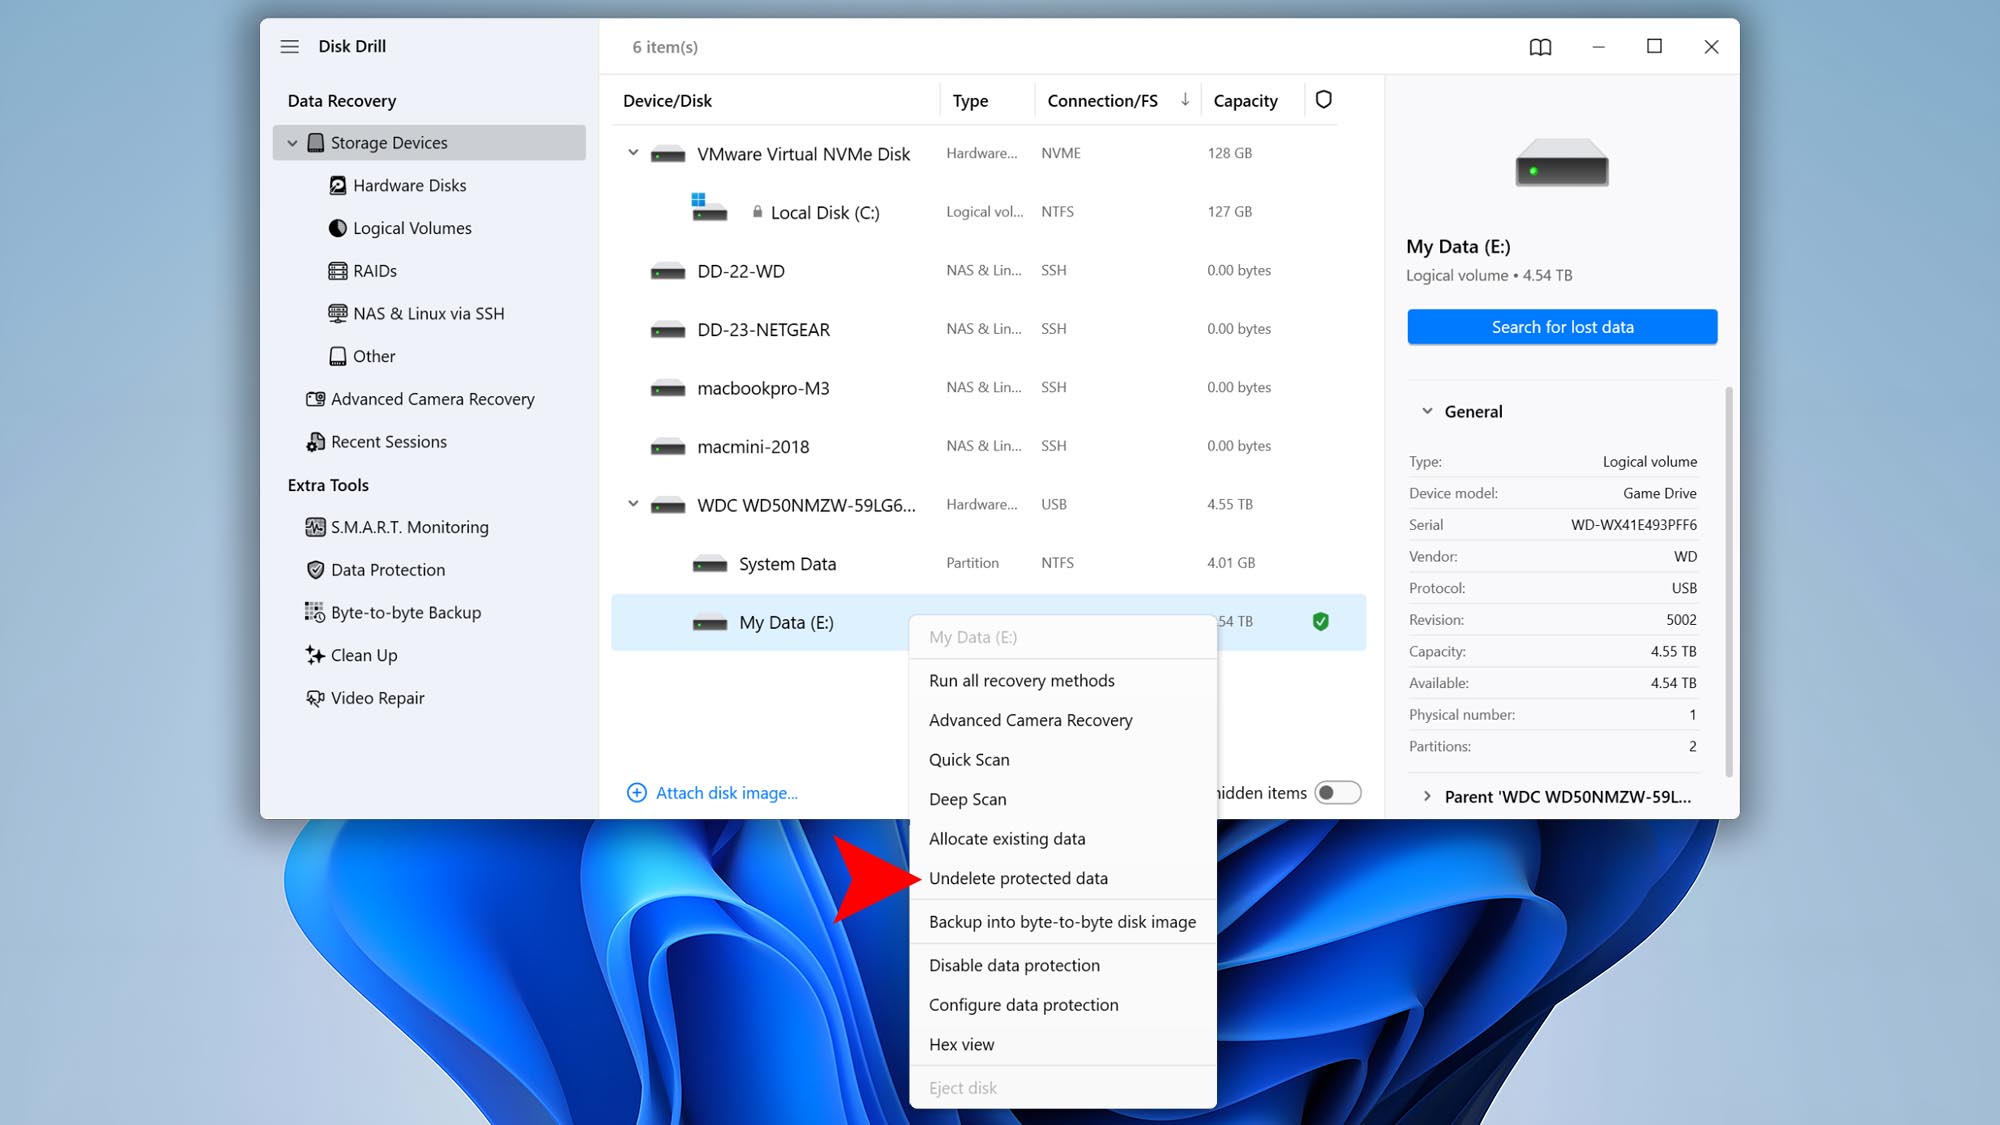Click the serial value WD-WX41E493PFF6
This screenshot has width=2000, height=1125.
tap(1633, 525)
